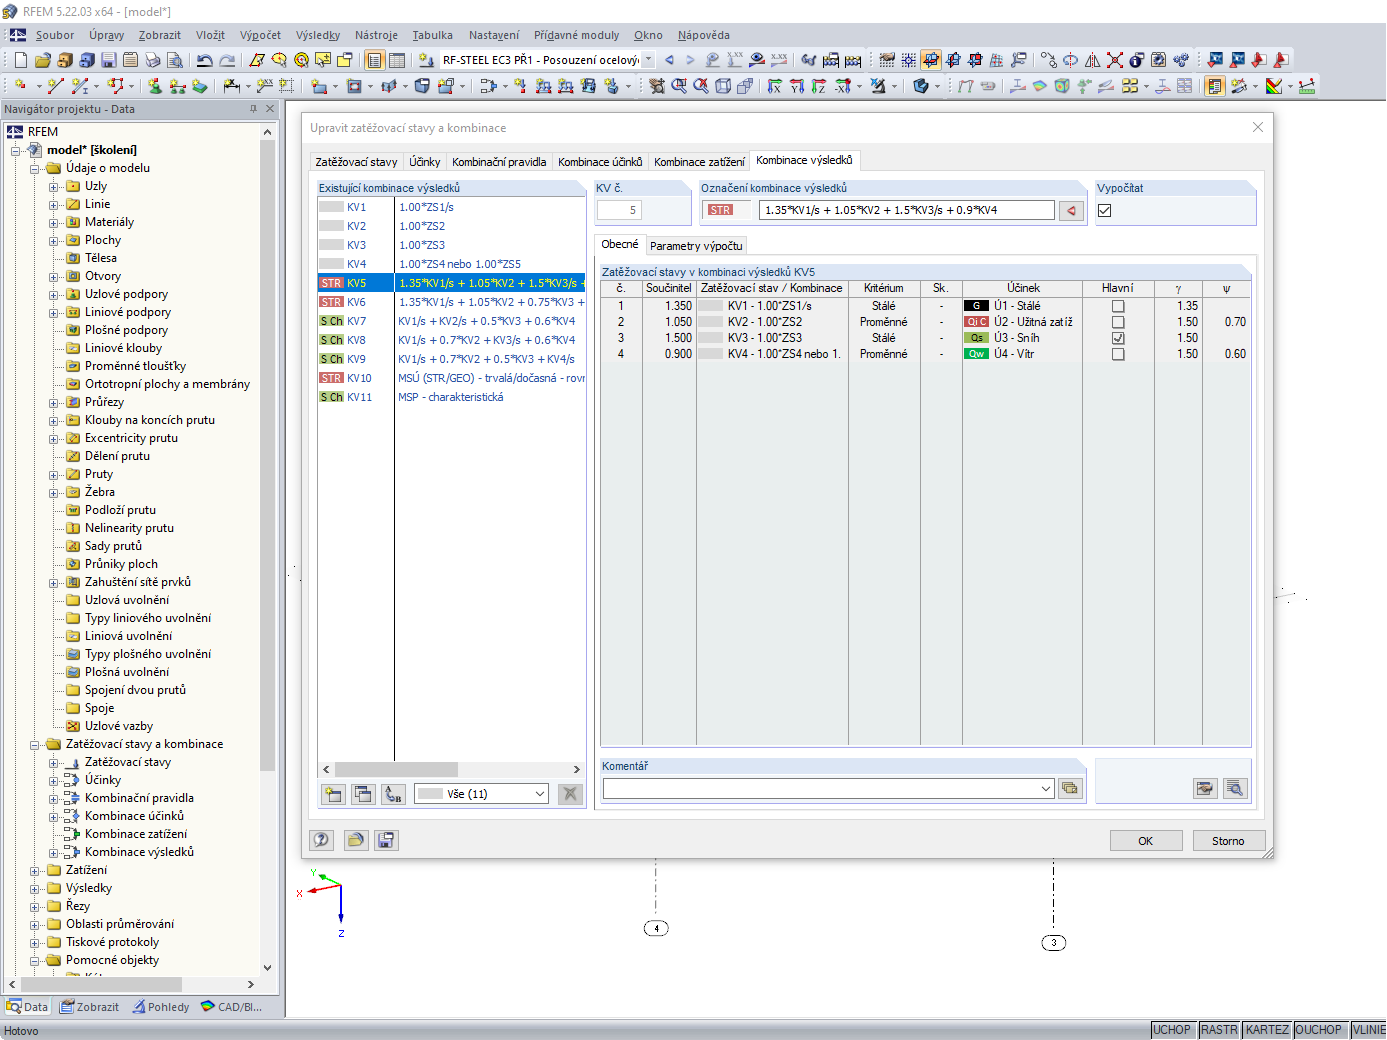The height and width of the screenshot is (1040, 1387).
Task: Open comment library icon next to Komentář
Action: pyautogui.click(x=1070, y=788)
